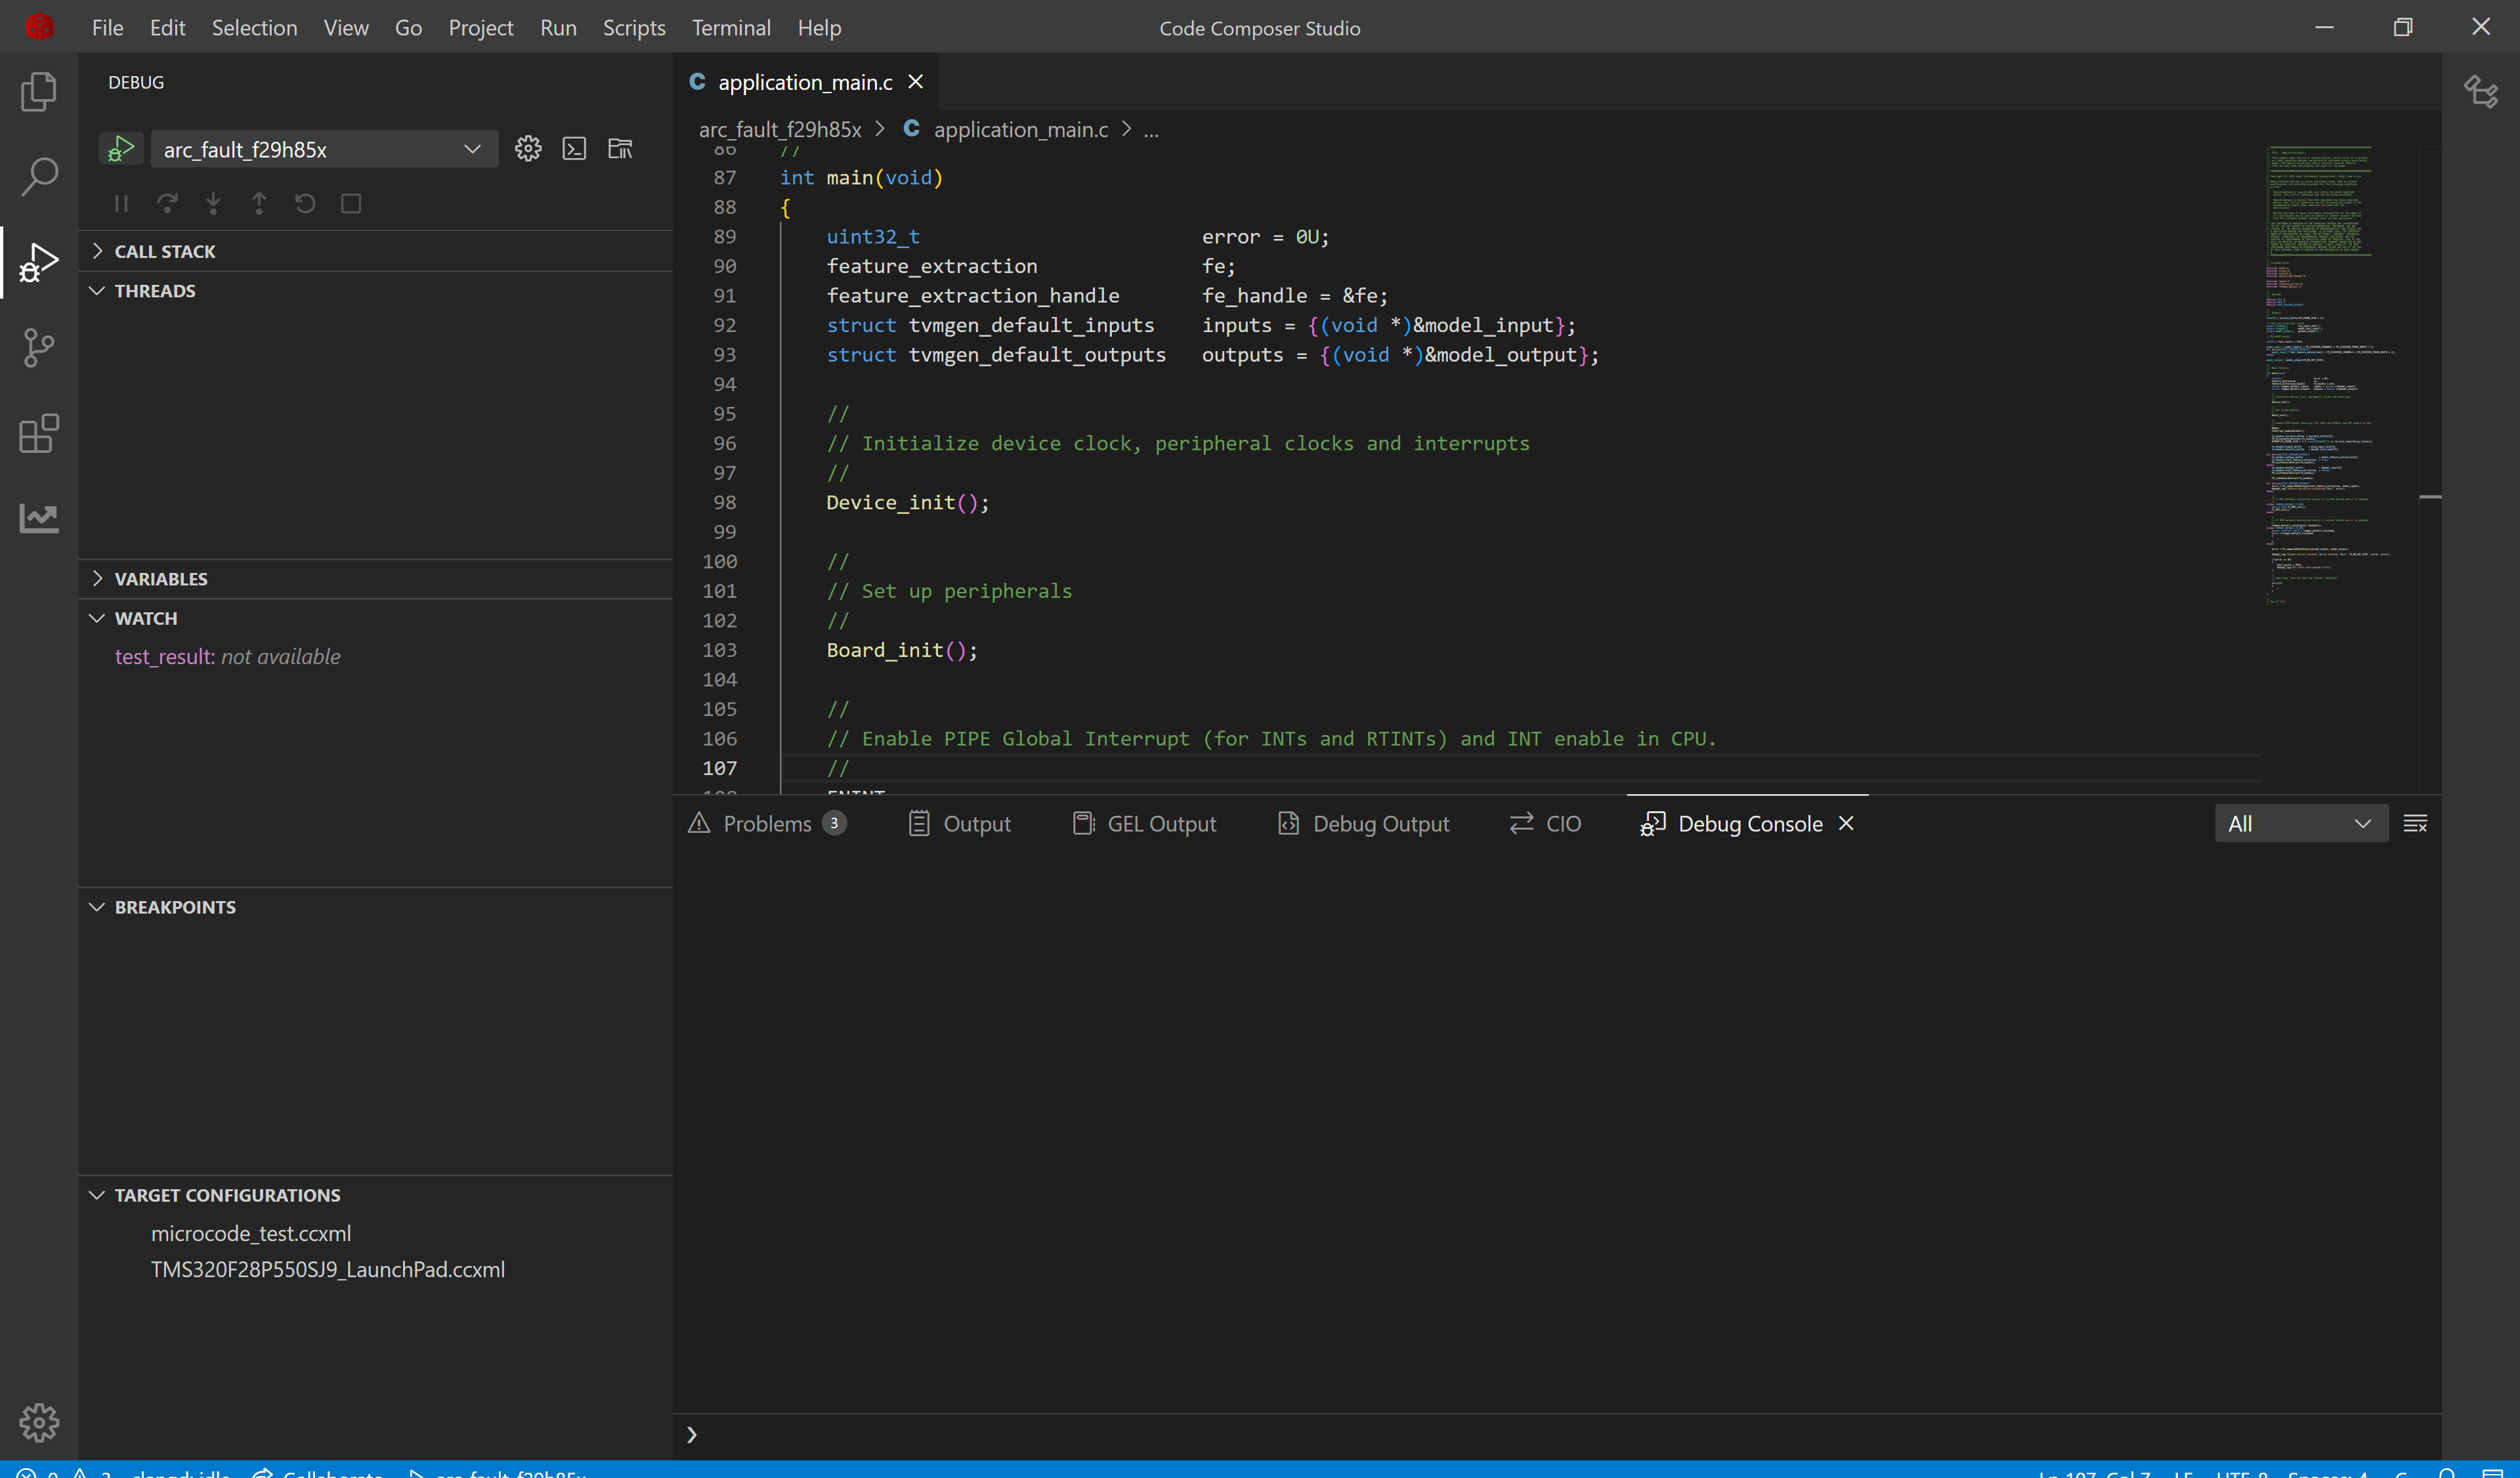Click the Stop debug button
This screenshot has width=2520, height=1478.
351,203
